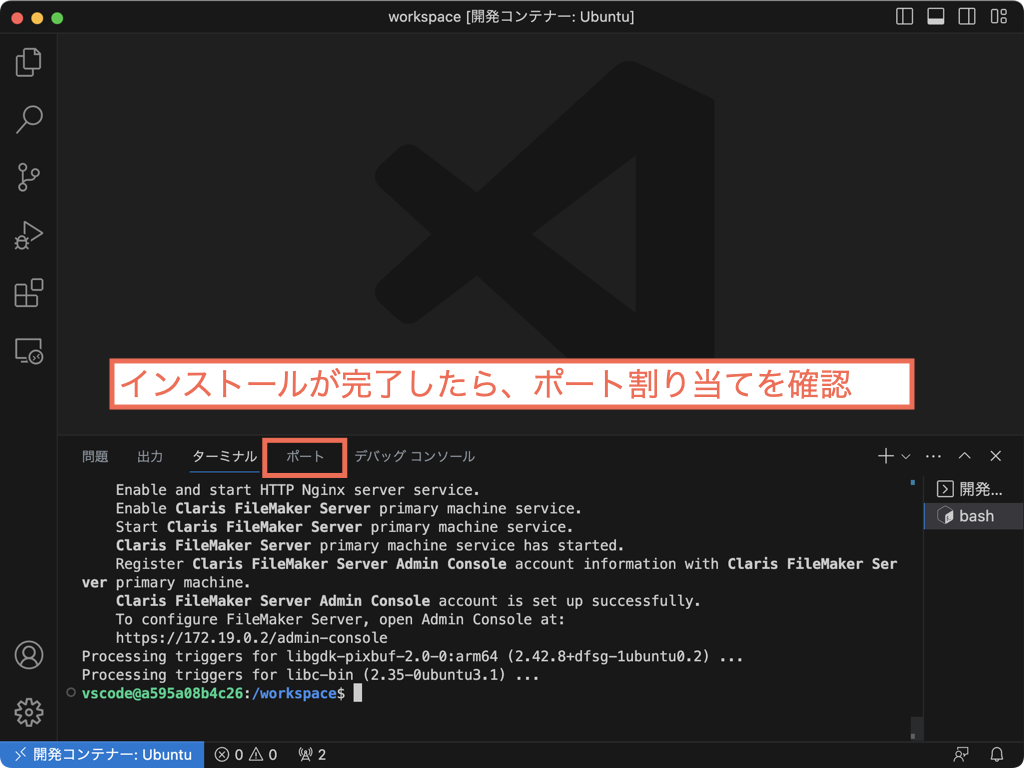Toggle the primary sidebar layout icon
1024x768 pixels.
[904, 16]
